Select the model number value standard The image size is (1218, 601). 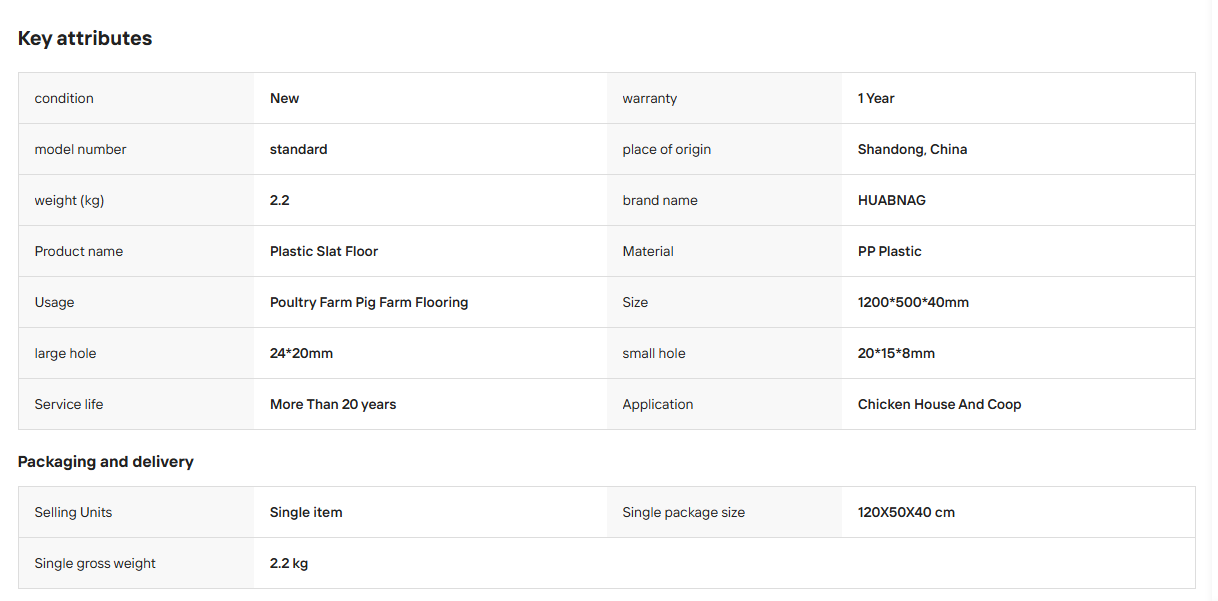(298, 149)
